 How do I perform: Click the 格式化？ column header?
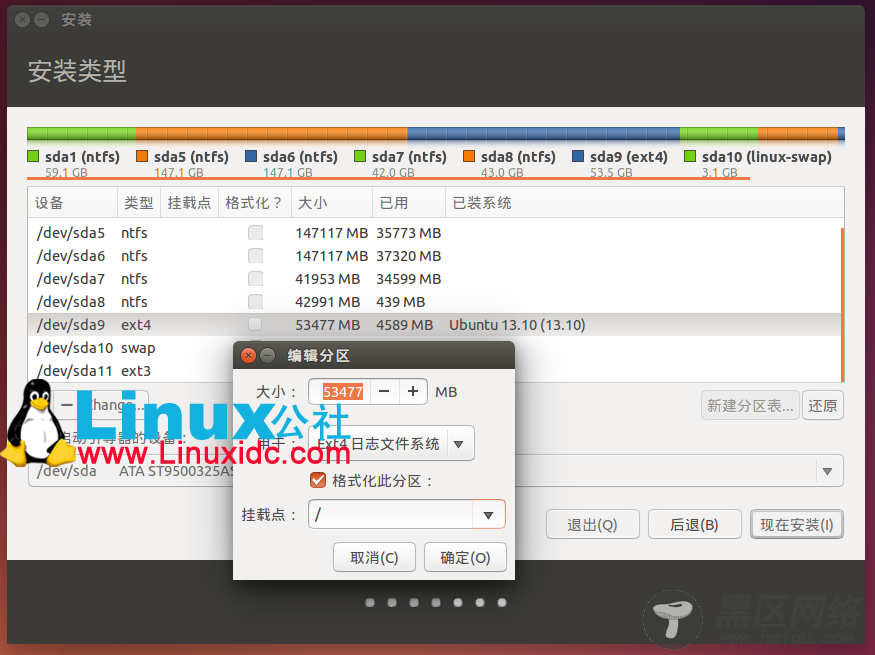point(254,203)
